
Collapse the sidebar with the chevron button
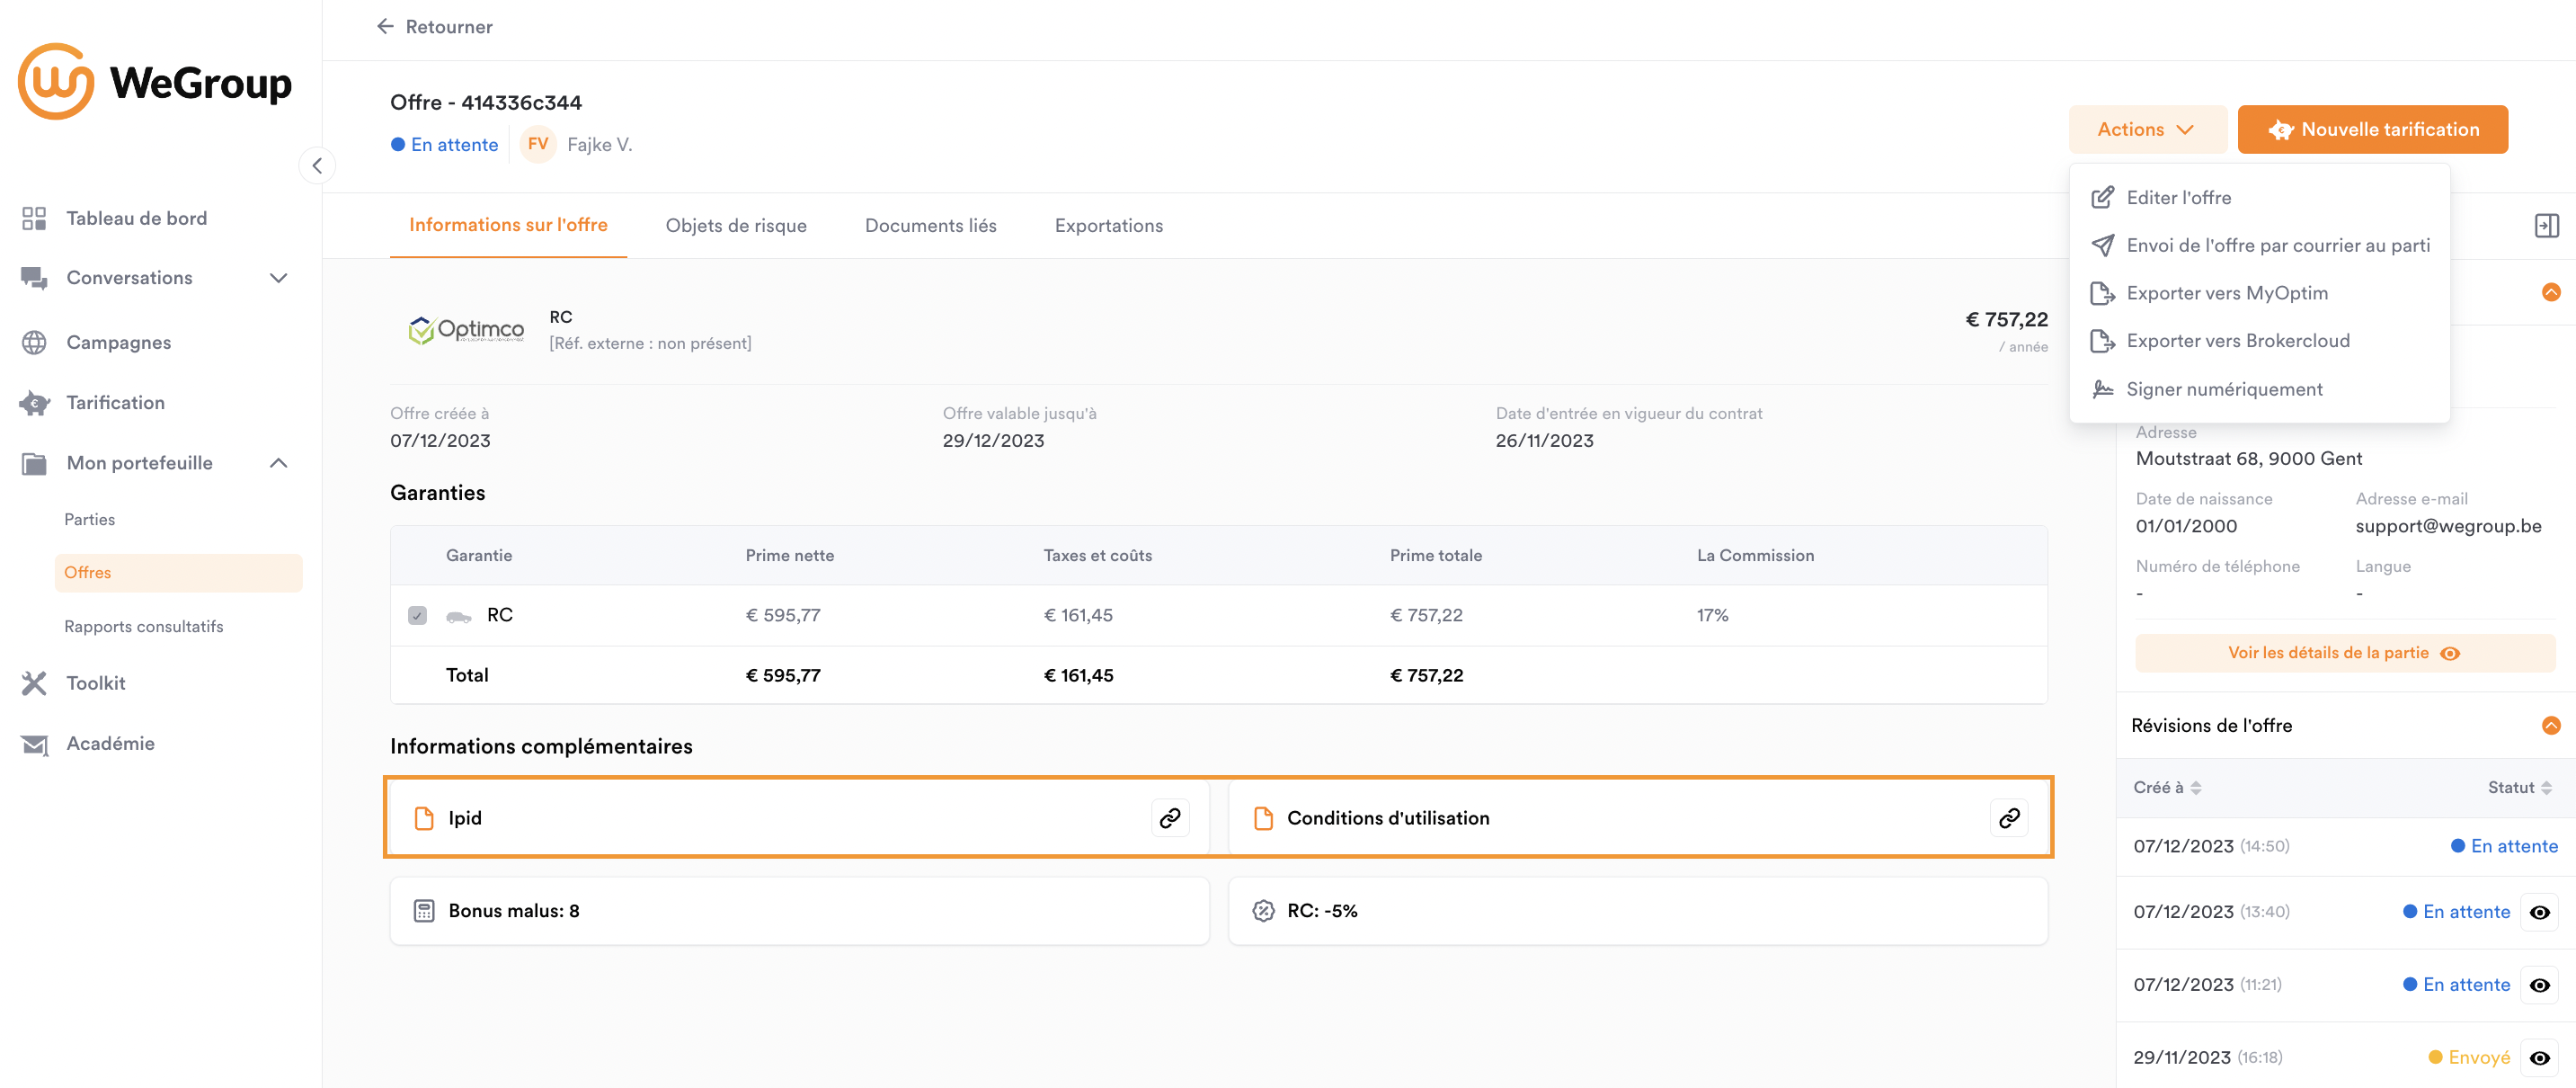pos(317,165)
